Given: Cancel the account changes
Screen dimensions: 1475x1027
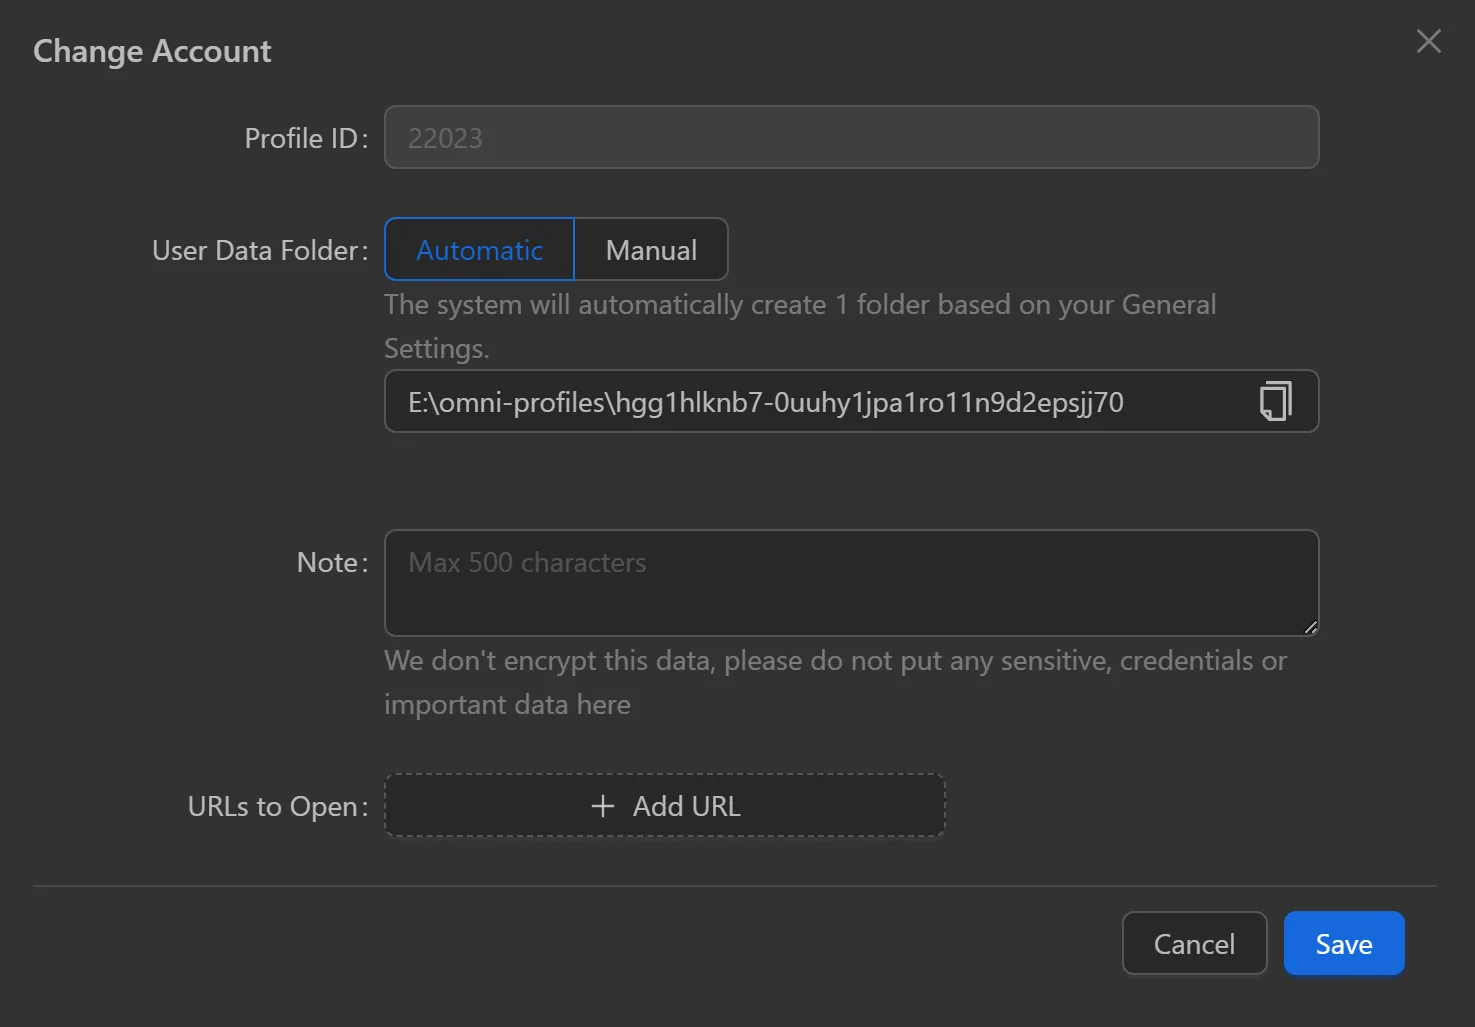Looking at the screenshot, I should tap(1194, 943).
